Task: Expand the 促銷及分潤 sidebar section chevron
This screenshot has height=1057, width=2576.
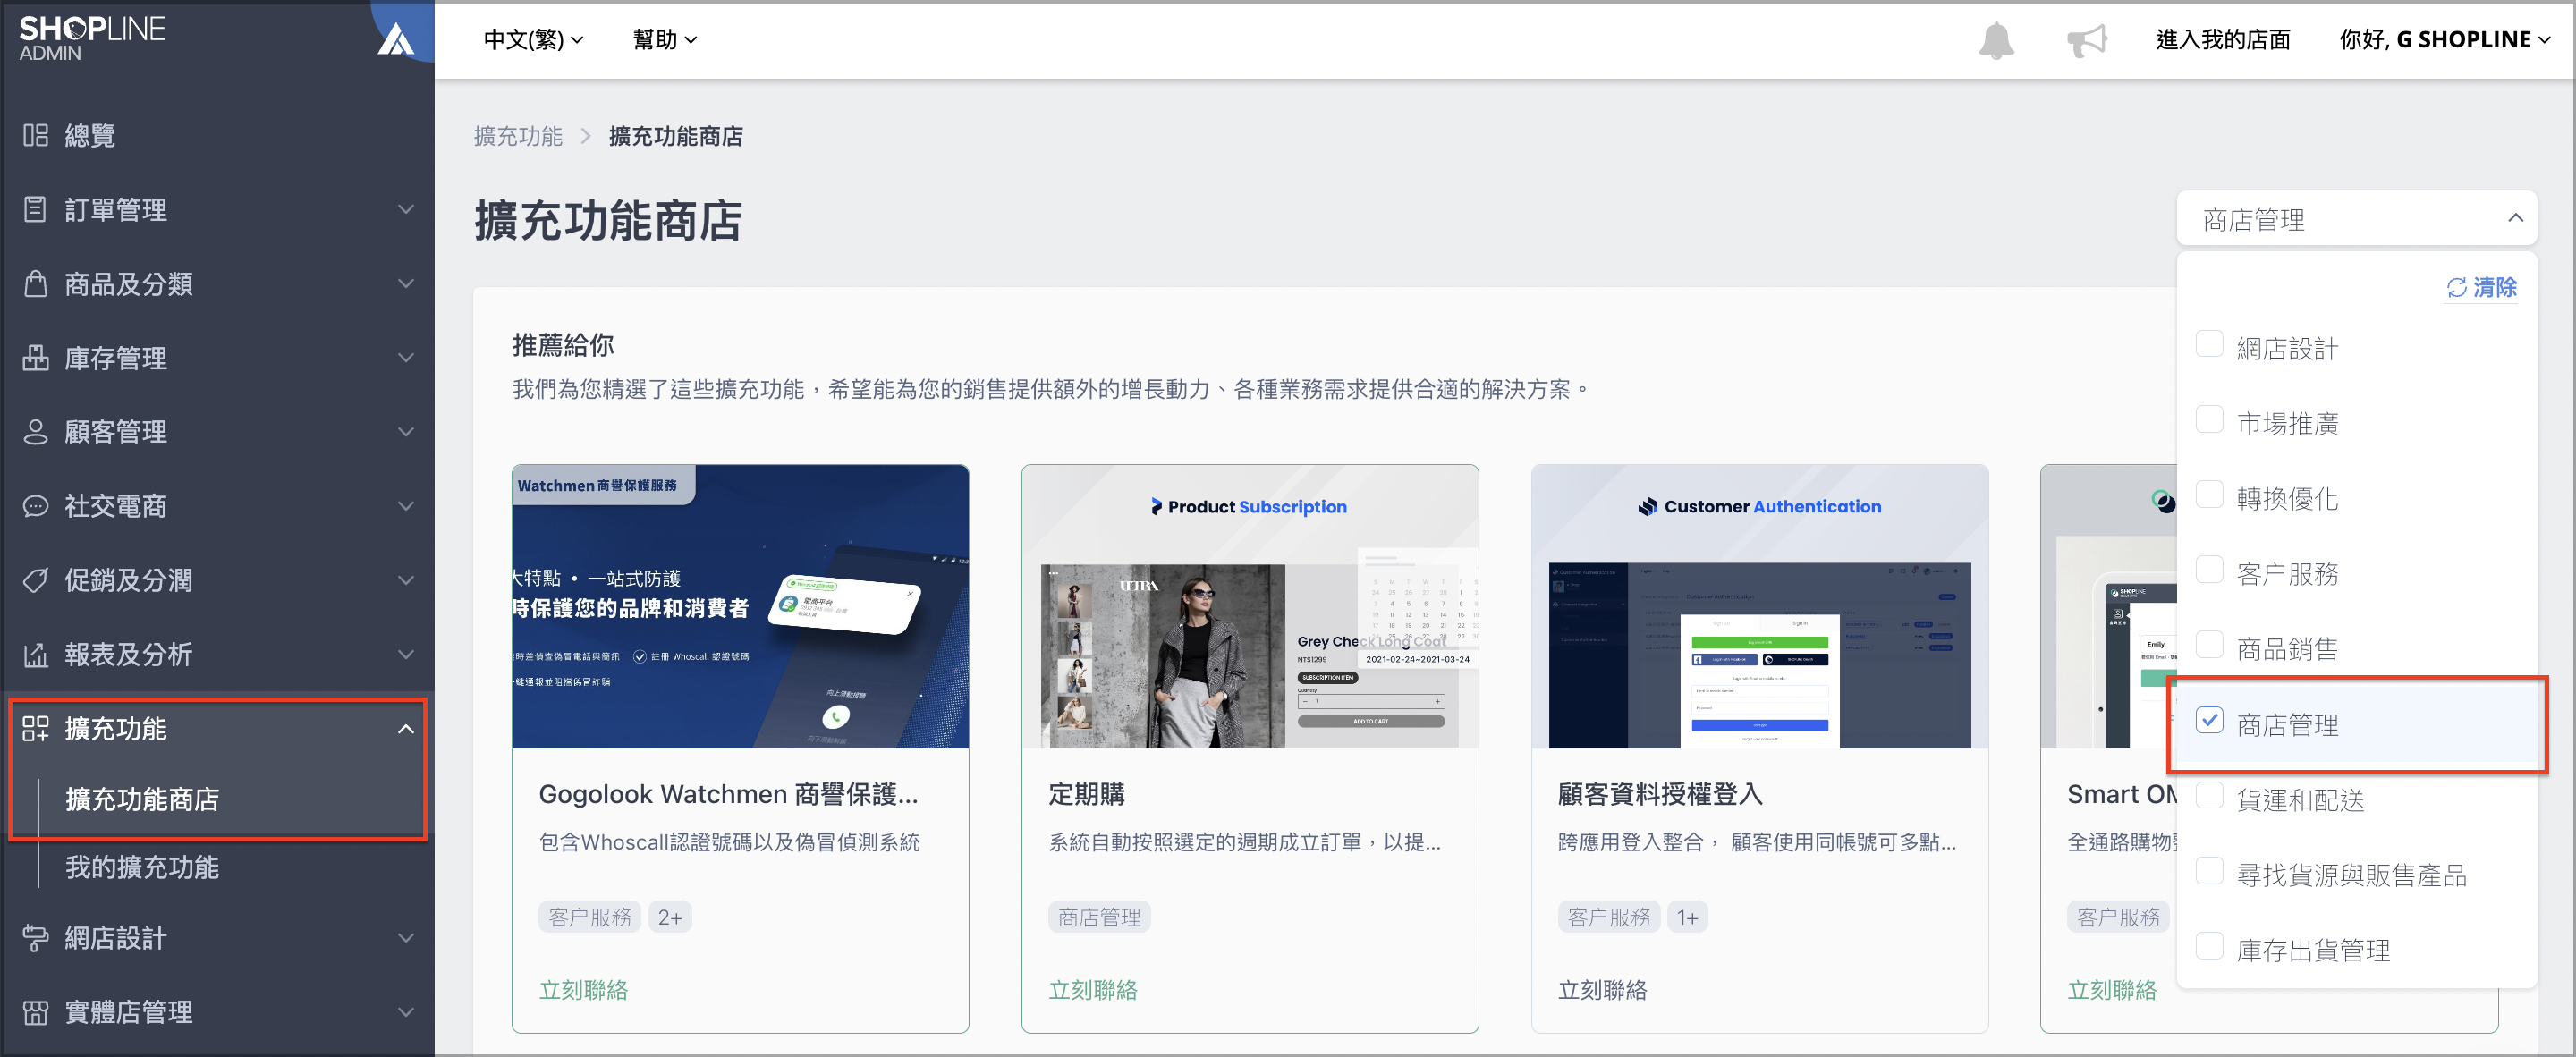Action: 405,580
